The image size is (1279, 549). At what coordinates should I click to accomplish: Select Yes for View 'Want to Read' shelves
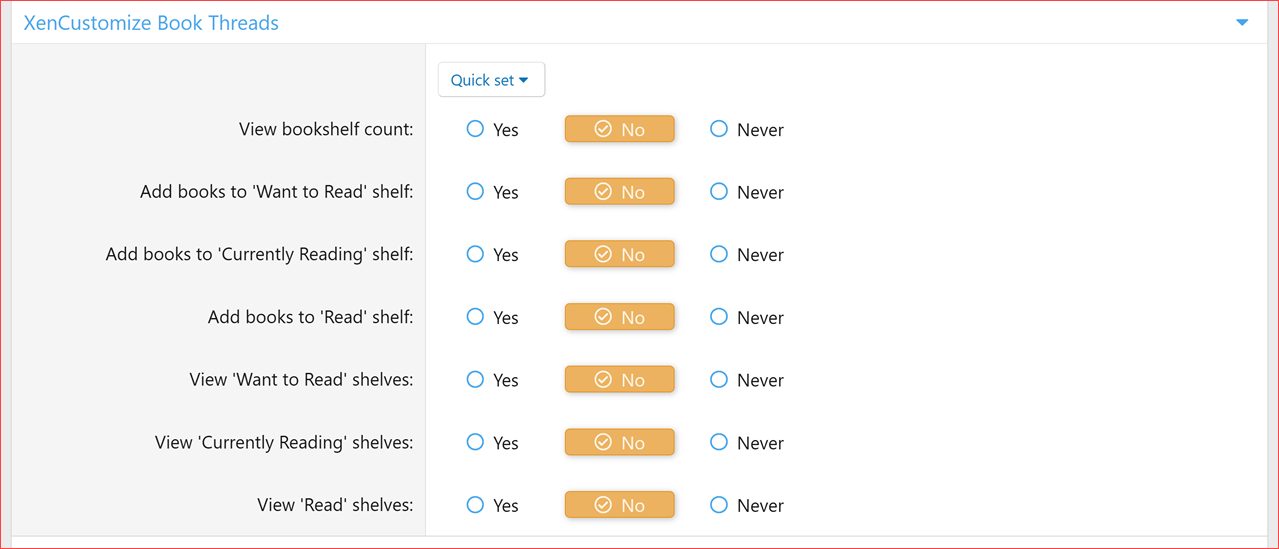tap(475, 380)
